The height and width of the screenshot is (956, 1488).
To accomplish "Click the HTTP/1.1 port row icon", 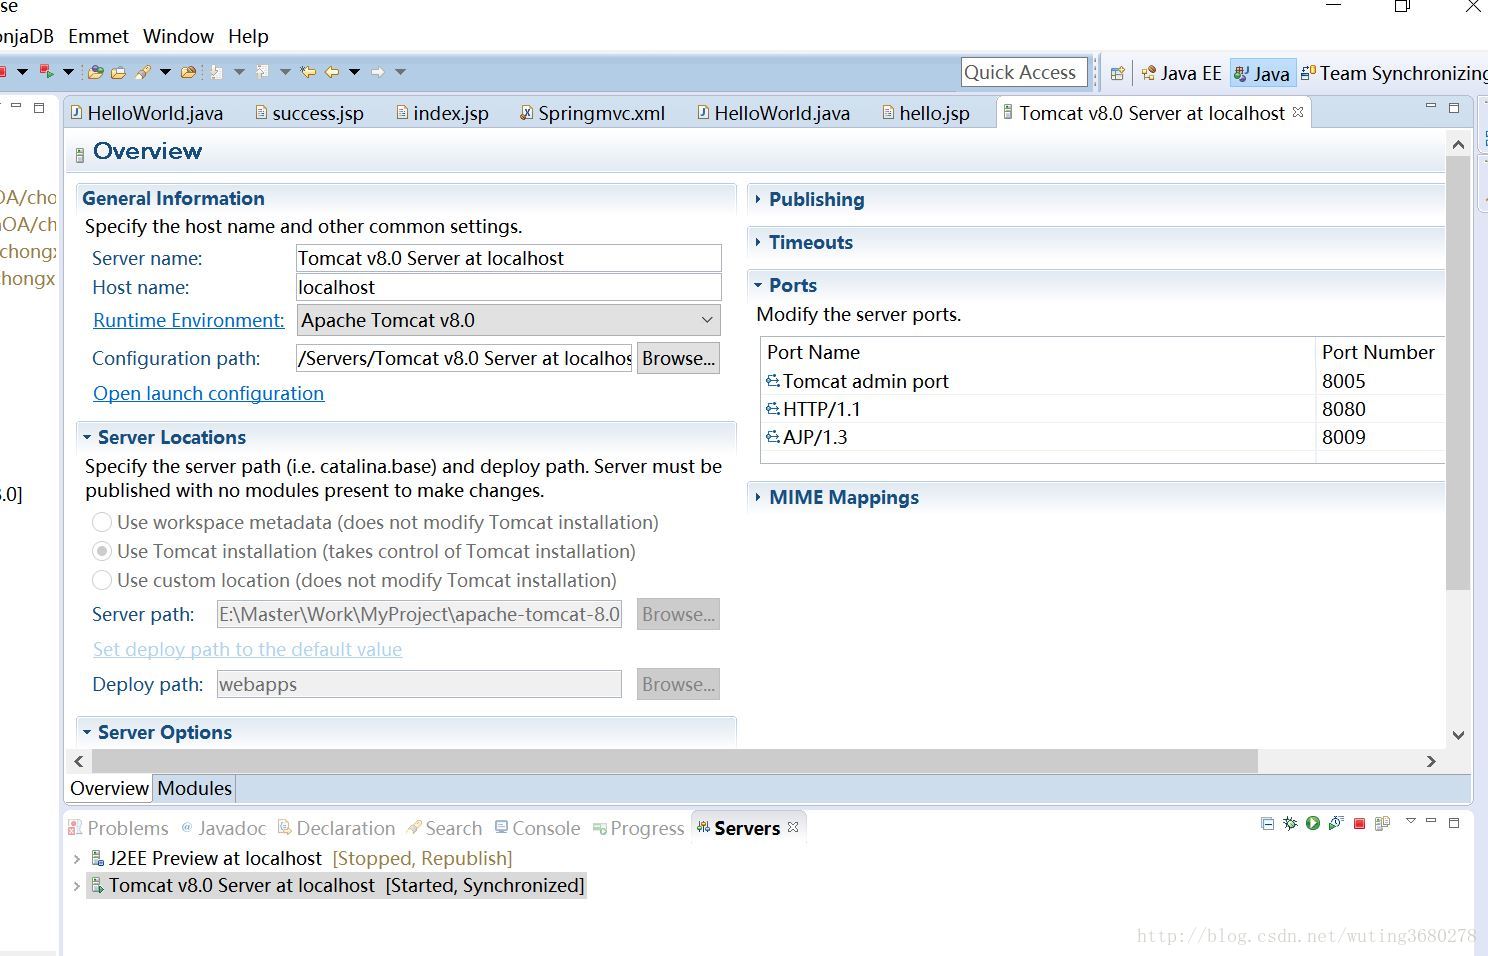I will point(773,409).
